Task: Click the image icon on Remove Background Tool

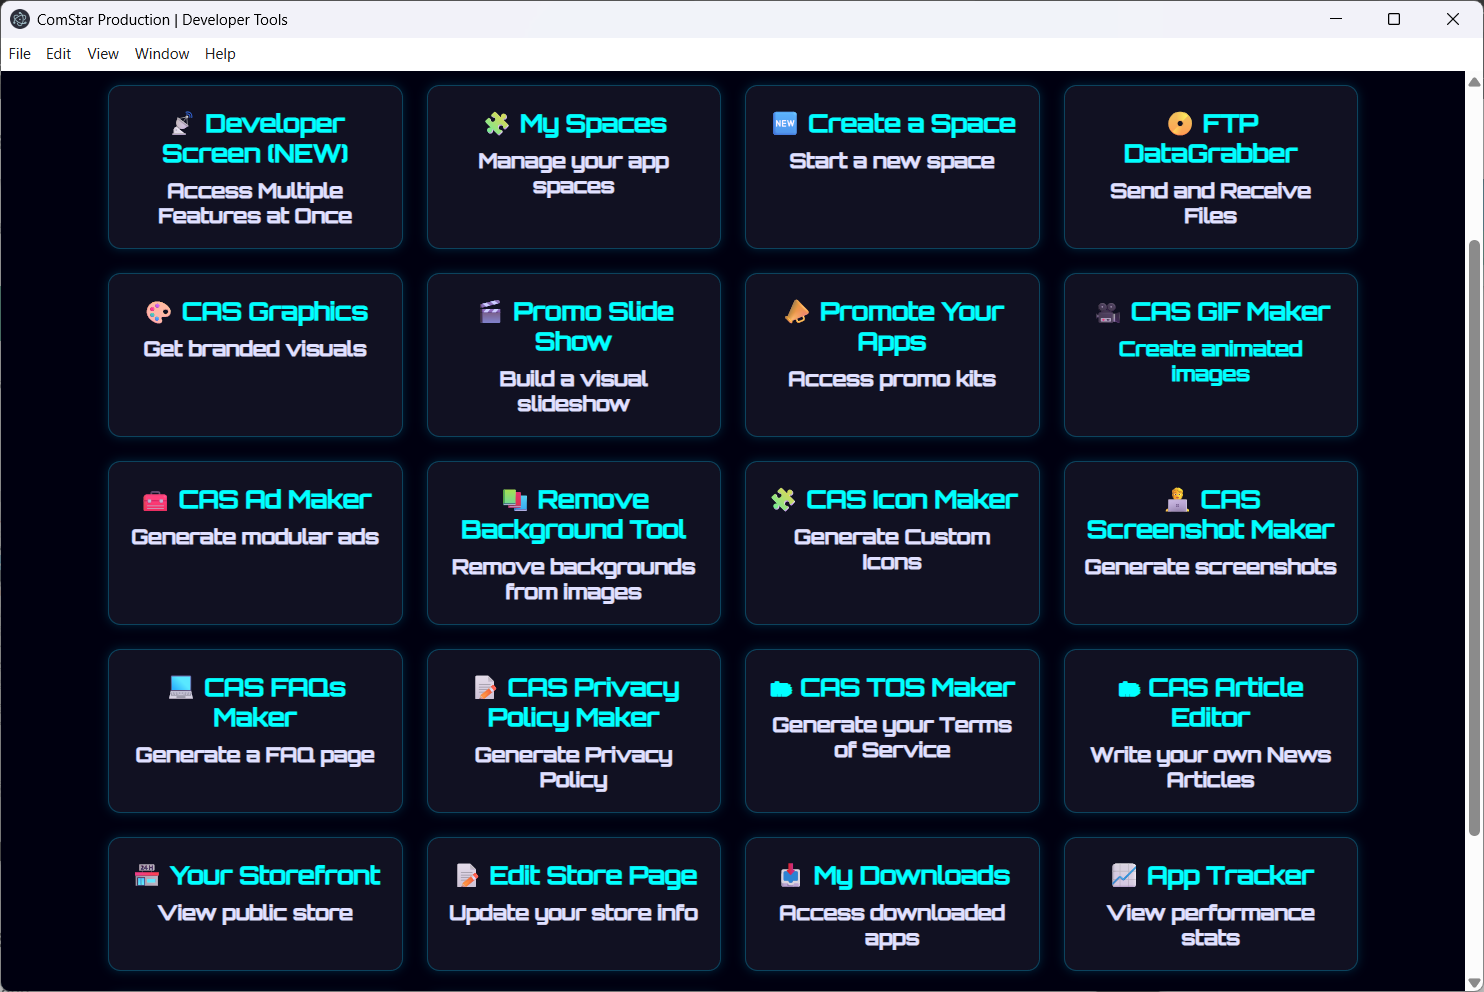Action: point(515,499)
